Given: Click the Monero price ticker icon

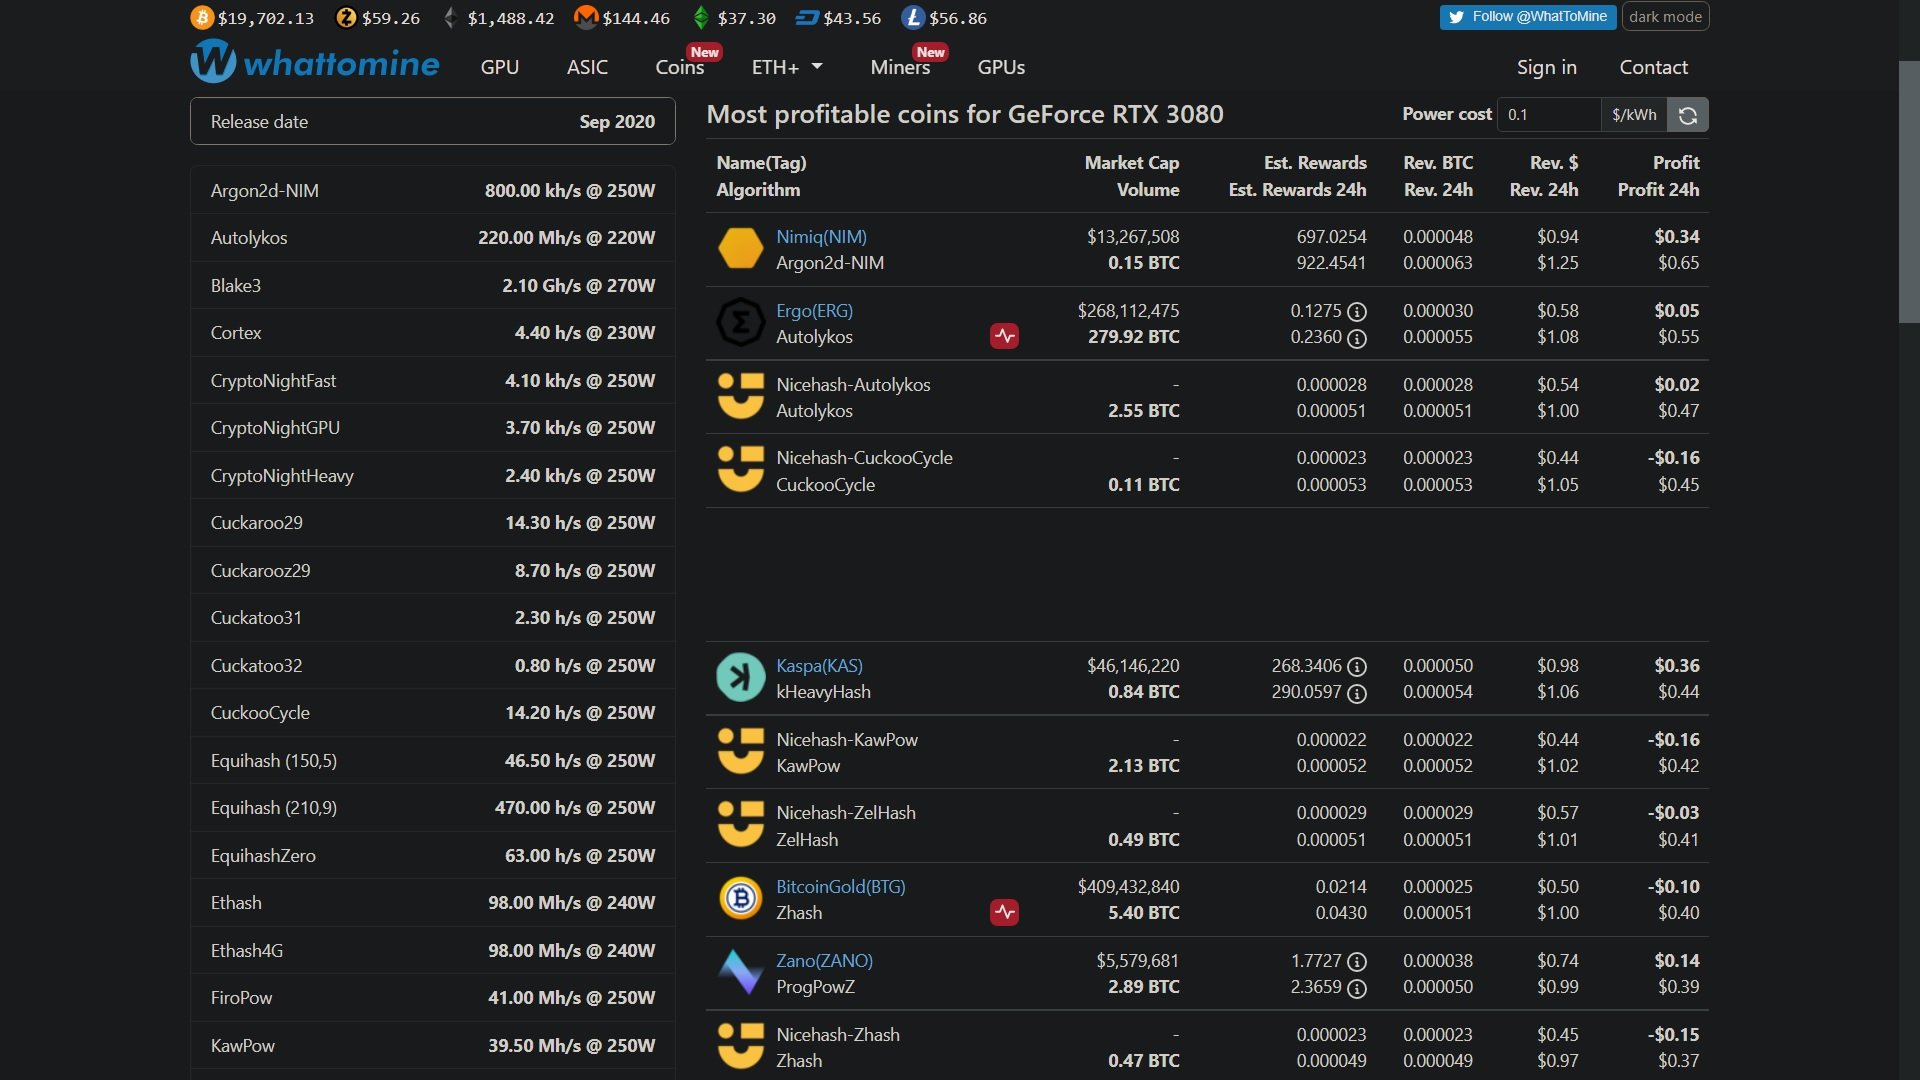Looking at the screenshot, I should (x=586, y=18).
